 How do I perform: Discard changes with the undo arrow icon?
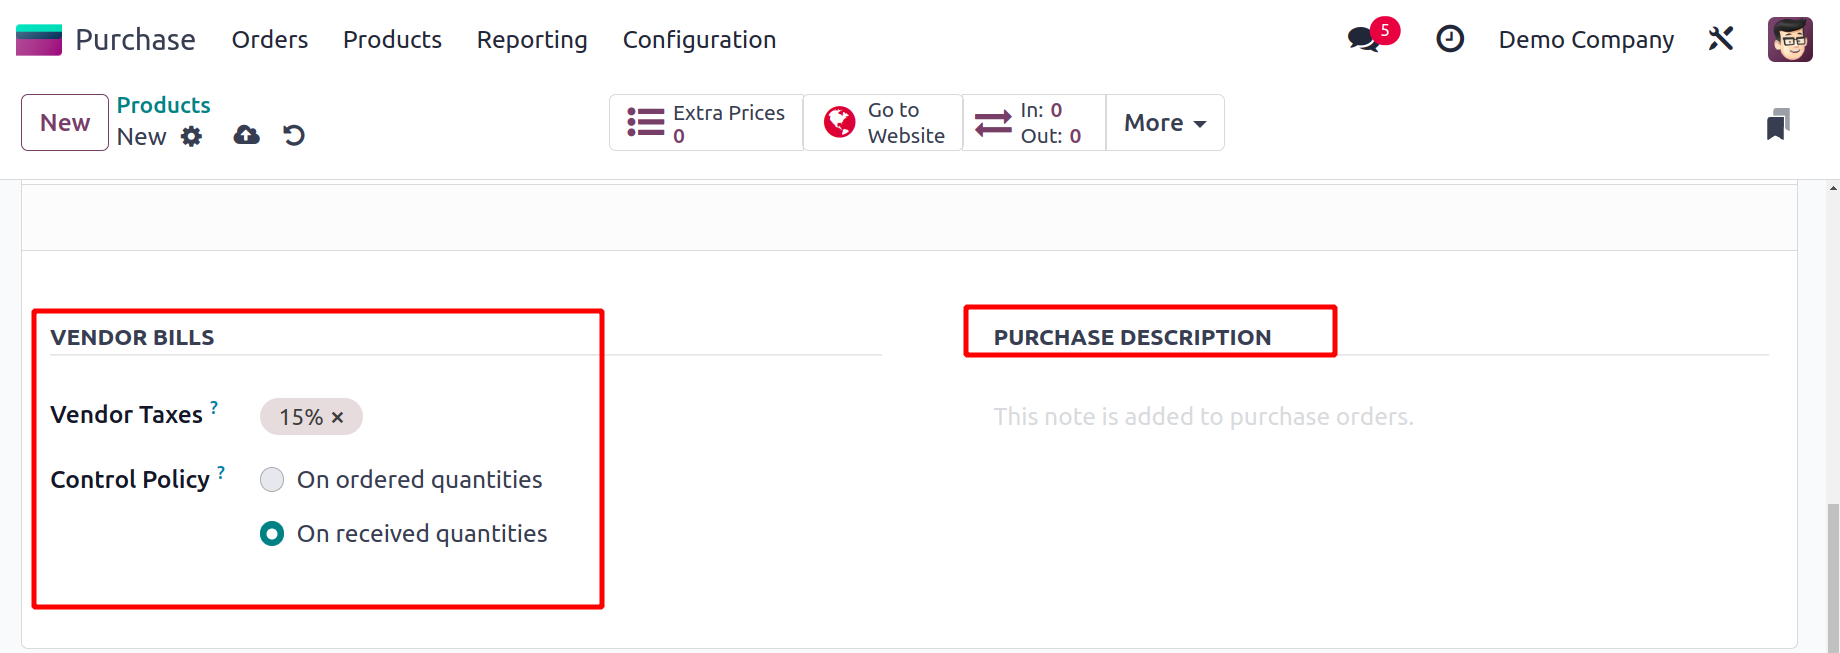click(x=293, y=135)
